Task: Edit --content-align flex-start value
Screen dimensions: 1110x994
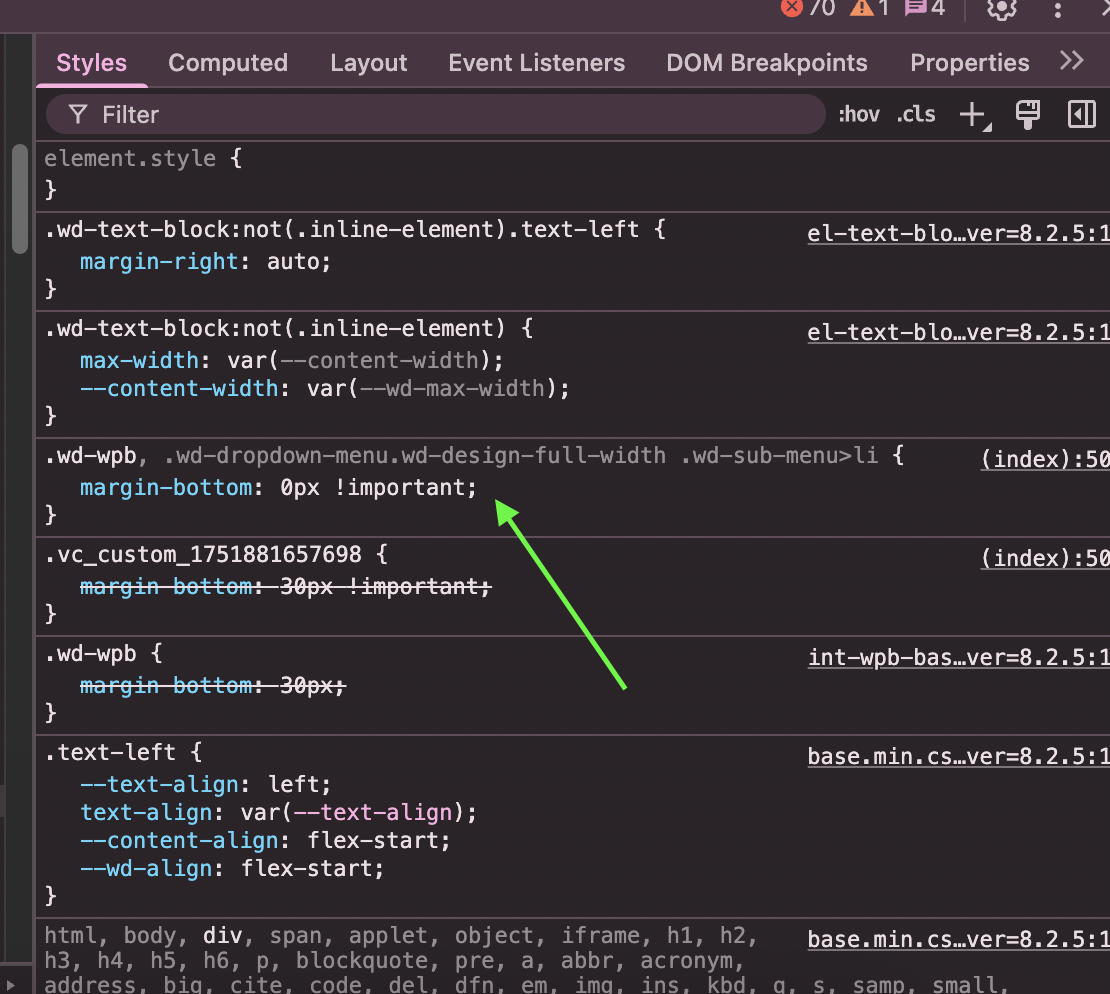Action: (x=372, y=840)
